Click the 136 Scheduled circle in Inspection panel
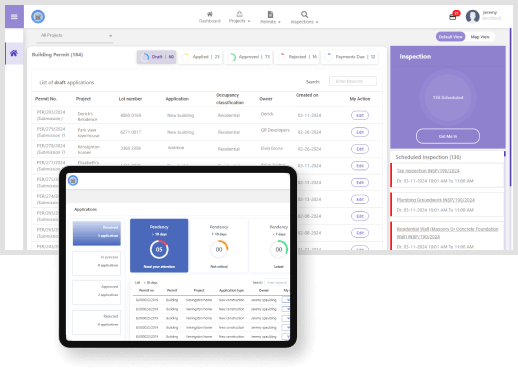The width and height of the screenshot is (518, 374). coord(448,98)
